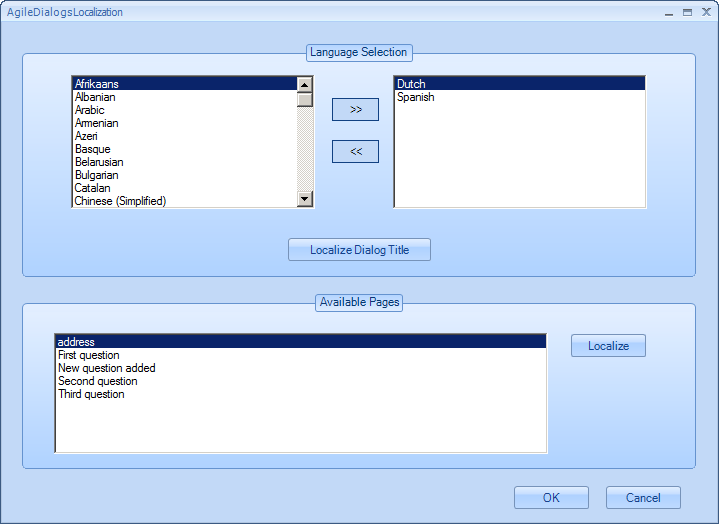
Task: Click the language list scrollbar thumb
Action: (x=305, y=99)
